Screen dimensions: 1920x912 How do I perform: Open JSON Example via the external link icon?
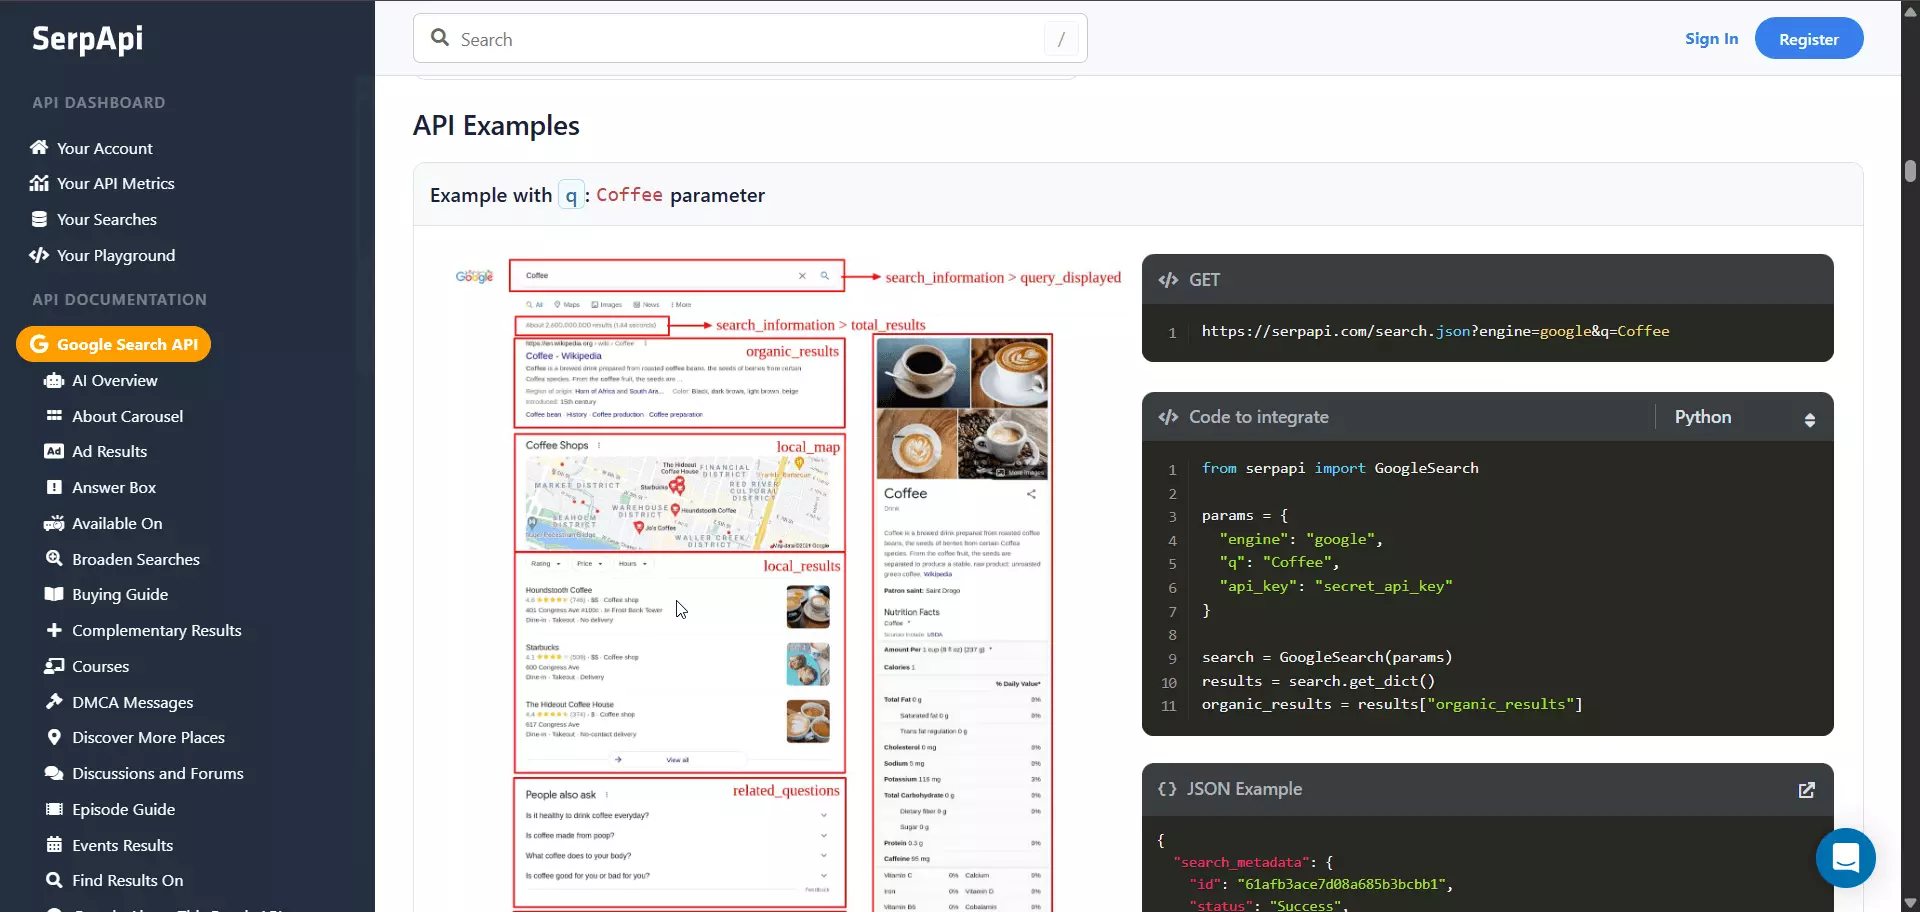(x=1807, y=790)
